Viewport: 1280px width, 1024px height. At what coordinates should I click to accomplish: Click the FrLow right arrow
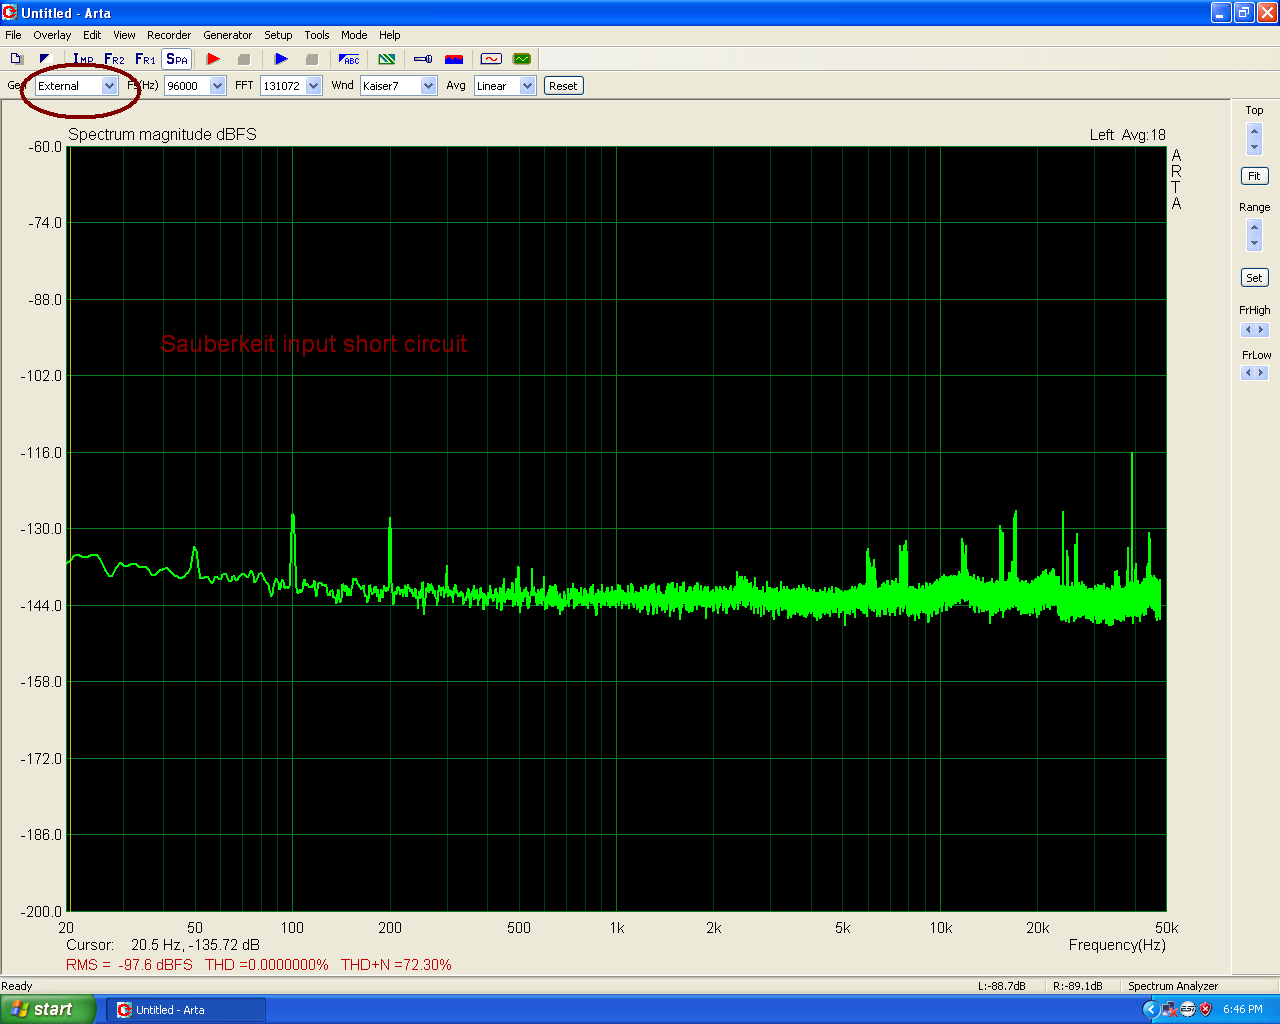[1261, 373]
